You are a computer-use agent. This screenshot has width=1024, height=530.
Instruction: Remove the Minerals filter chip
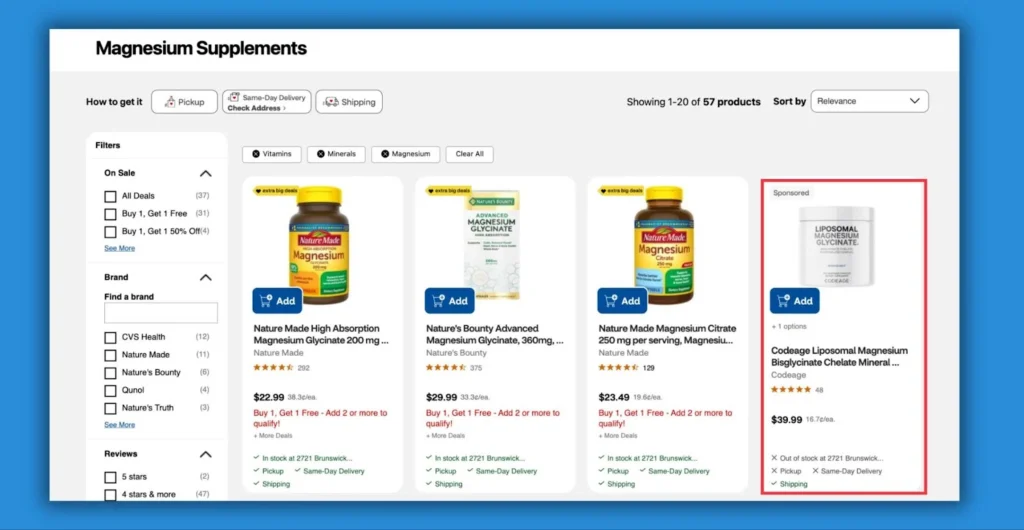(x=321, y=154)
